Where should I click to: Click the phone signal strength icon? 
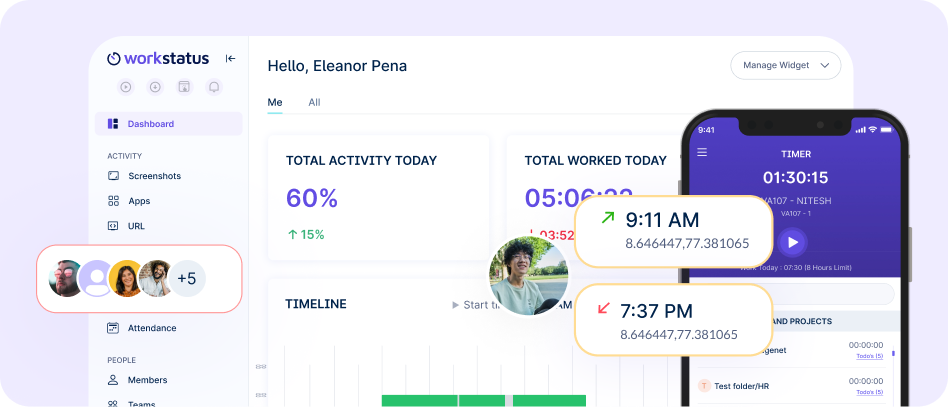tap(860, 129)
